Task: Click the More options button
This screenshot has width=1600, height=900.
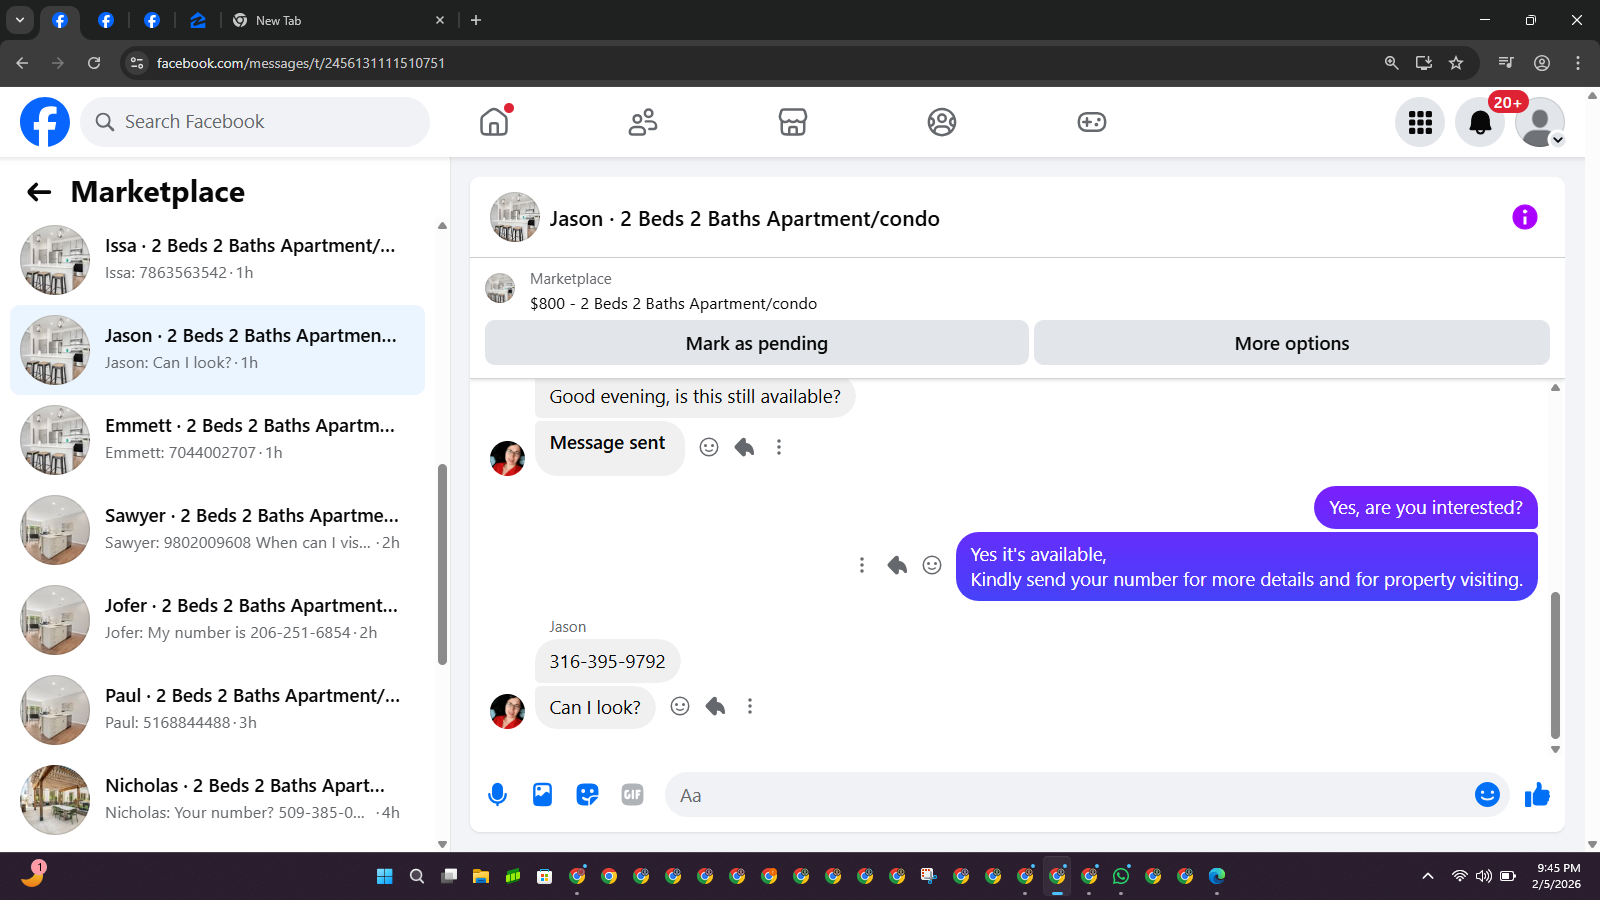Action: click(x=1292, y=343)
